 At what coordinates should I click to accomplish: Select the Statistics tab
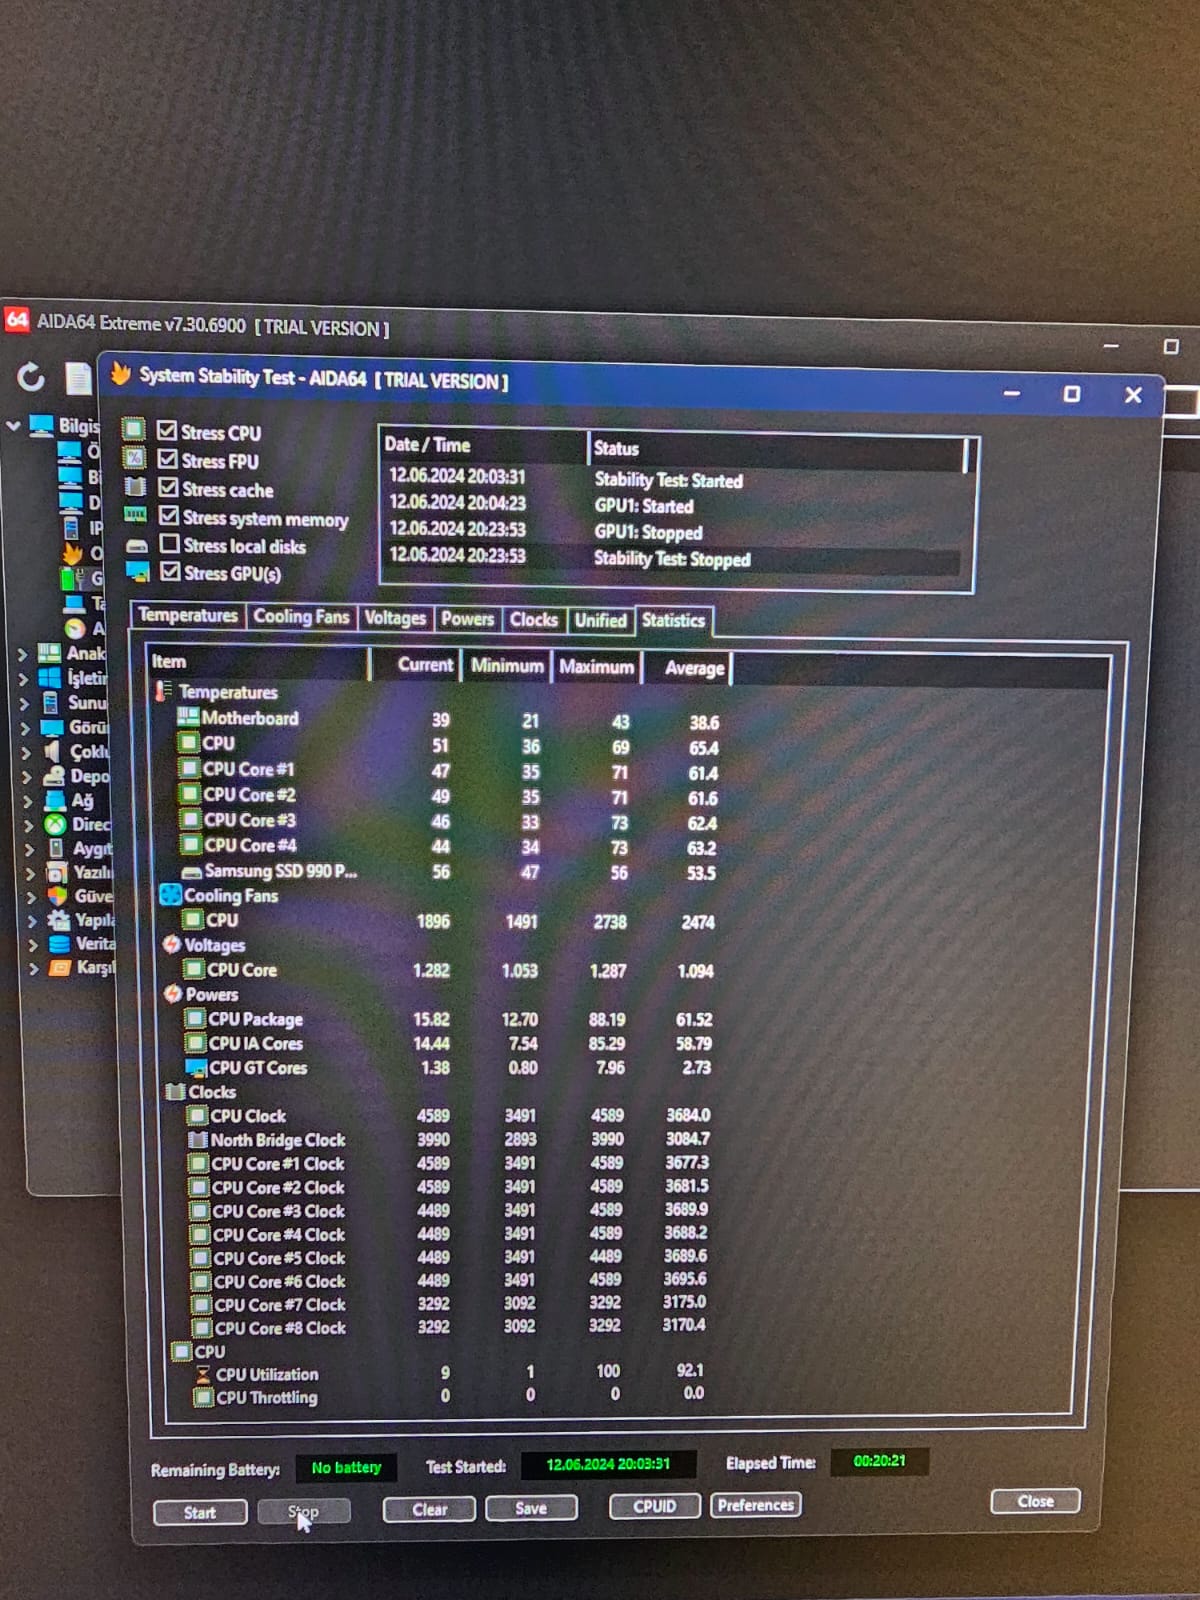click(x=673, y=621)
